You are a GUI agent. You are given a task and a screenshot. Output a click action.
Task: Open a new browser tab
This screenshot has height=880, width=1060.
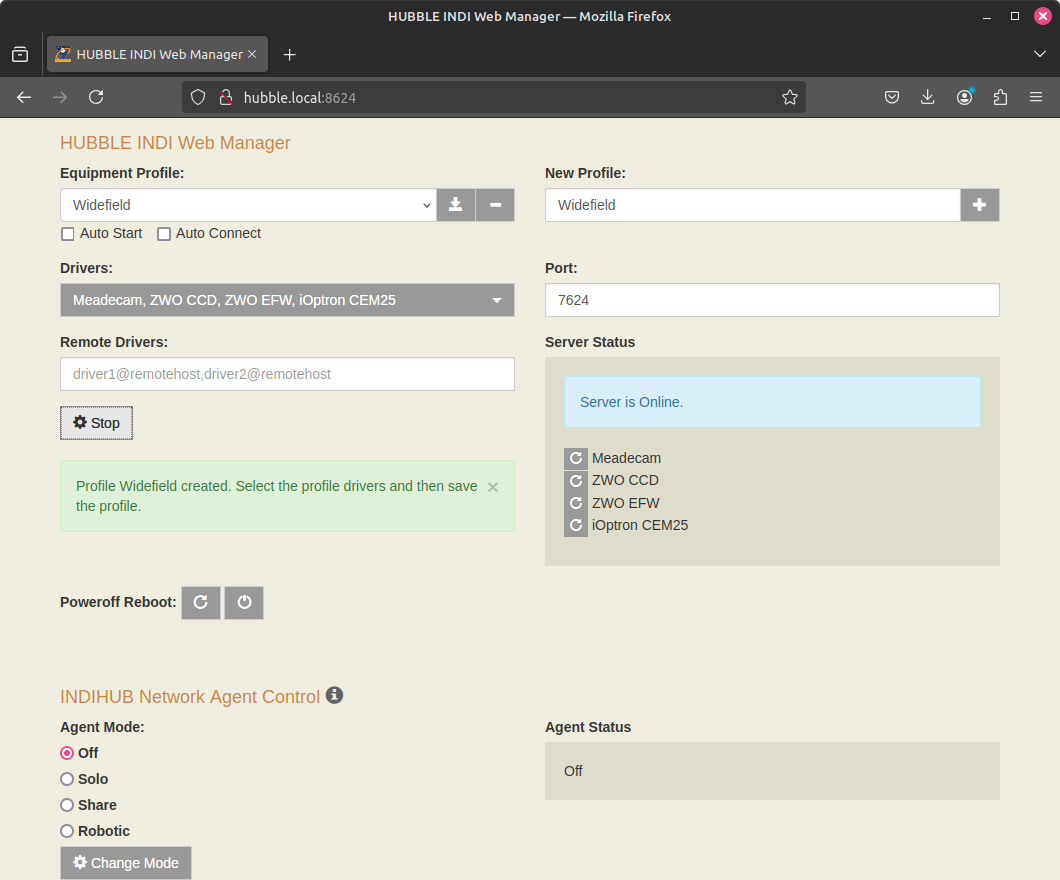tap(289, 55)
